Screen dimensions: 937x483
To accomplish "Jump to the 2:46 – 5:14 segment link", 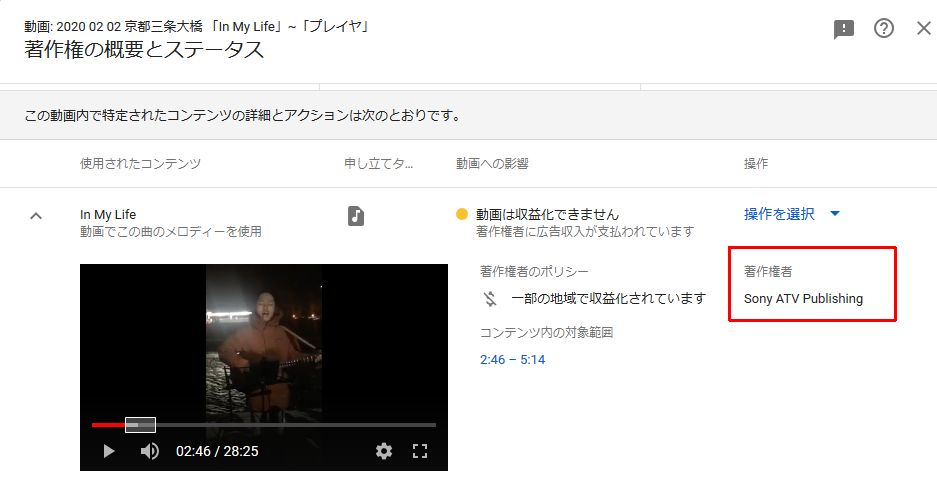I will (513, 359).
